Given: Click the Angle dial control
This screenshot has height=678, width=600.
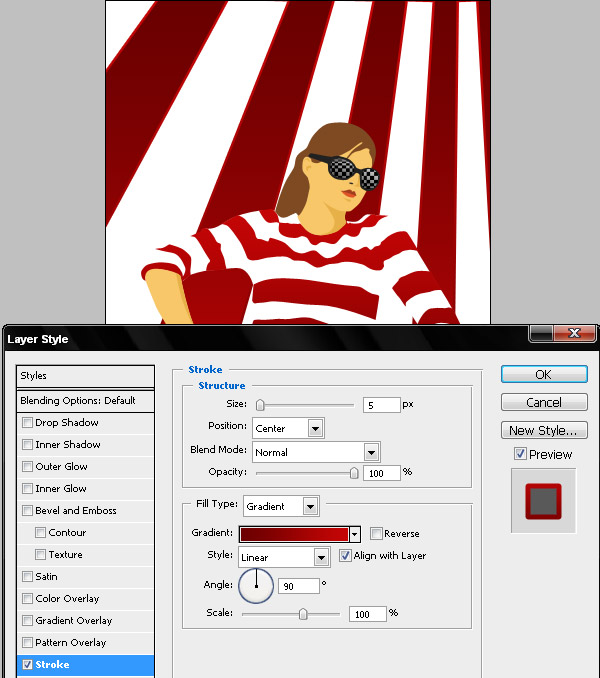Looking at the screenshot, I should tap(256, 586).
